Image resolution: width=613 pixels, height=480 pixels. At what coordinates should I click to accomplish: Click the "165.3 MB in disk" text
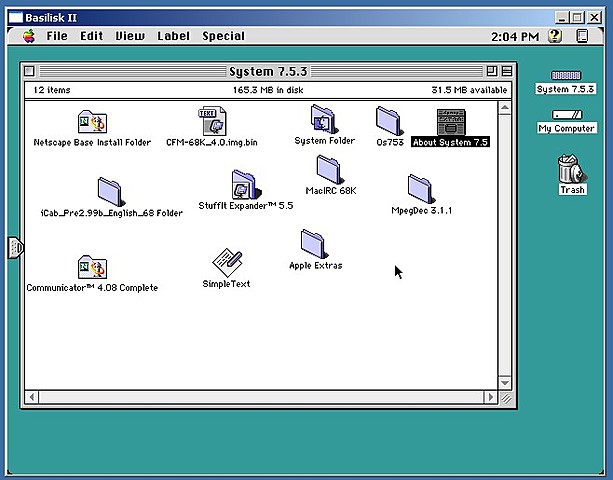pos(268,90)
